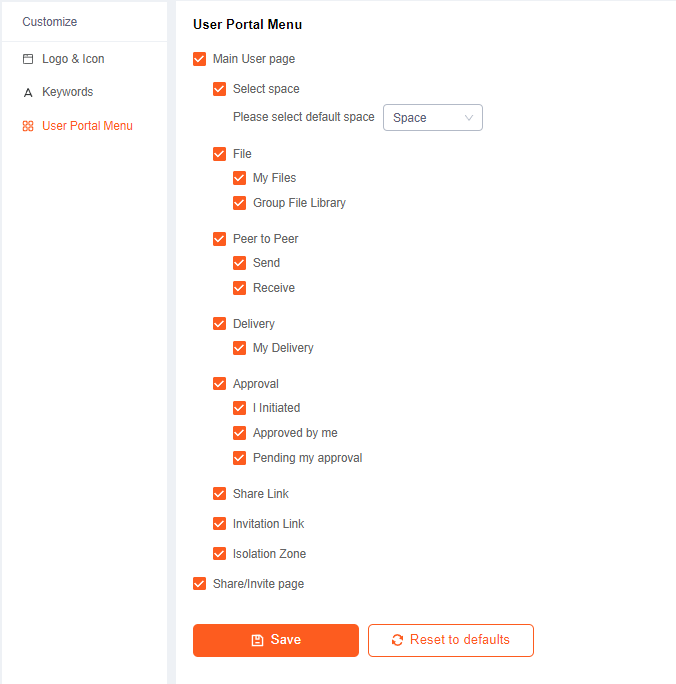
Task: Click the refresh icon on Reset to defaults
Action: tap(397, 640)
